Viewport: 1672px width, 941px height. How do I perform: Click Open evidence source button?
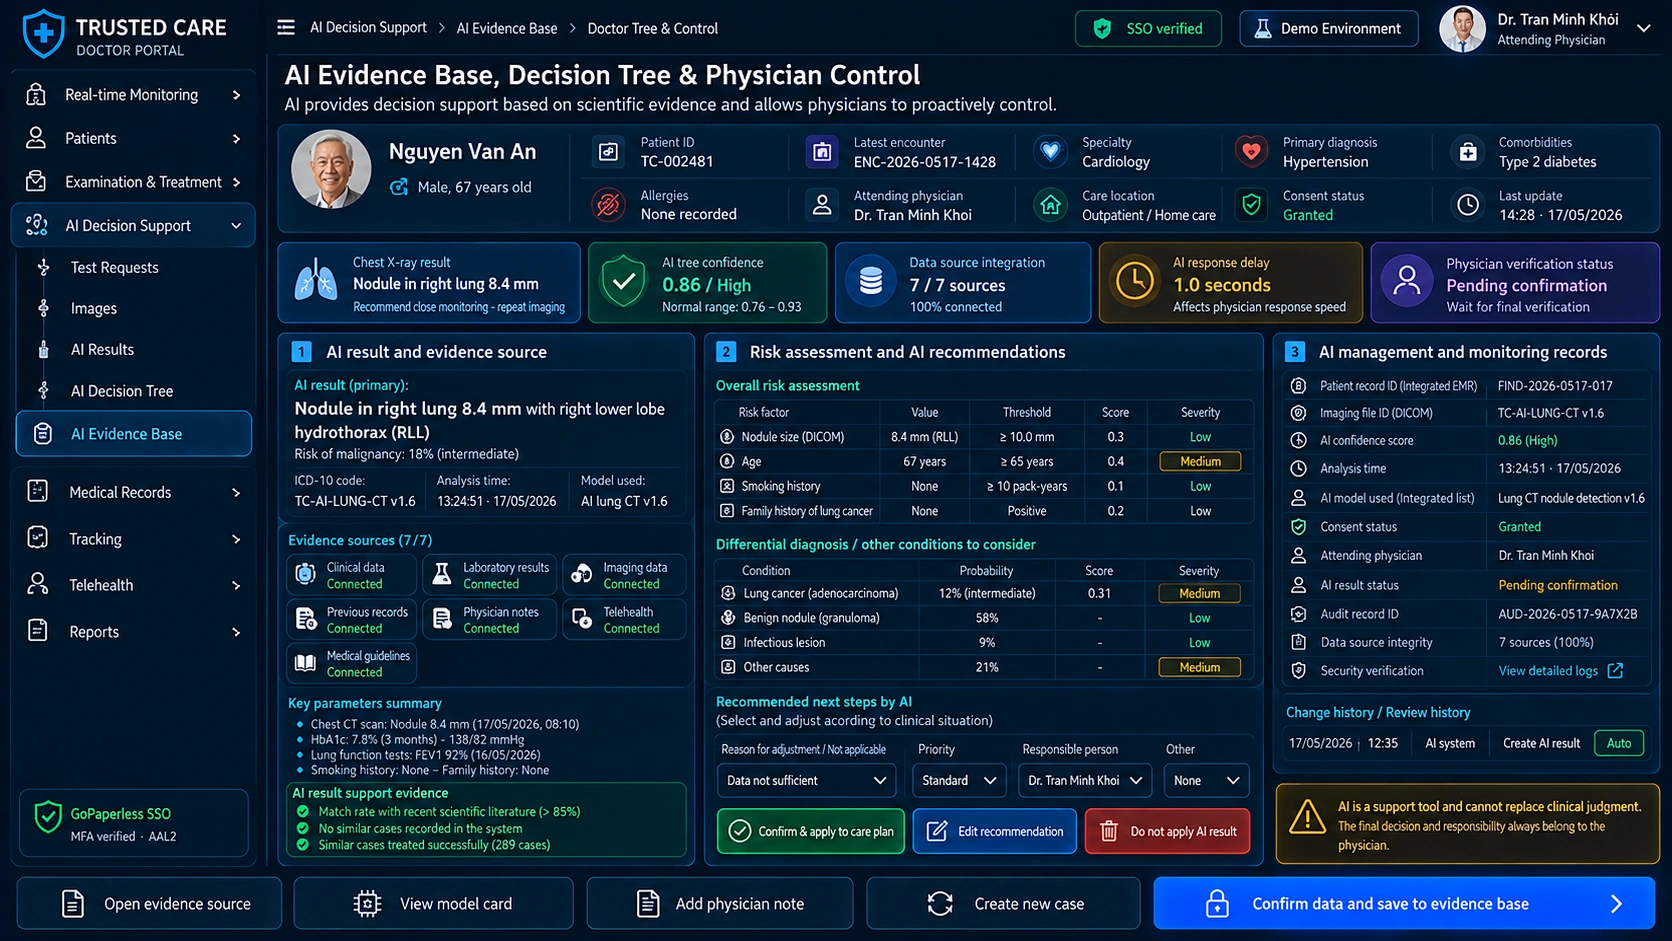[149, 904]
